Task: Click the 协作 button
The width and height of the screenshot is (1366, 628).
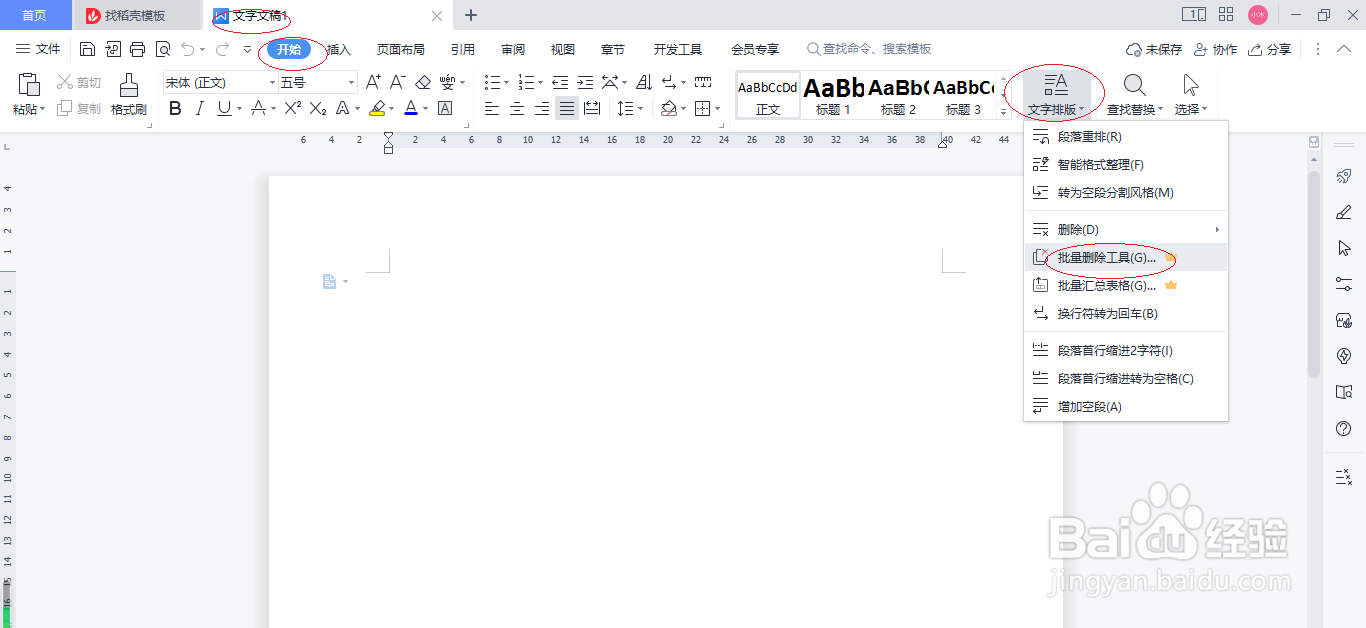Action: coord(1215,48)
